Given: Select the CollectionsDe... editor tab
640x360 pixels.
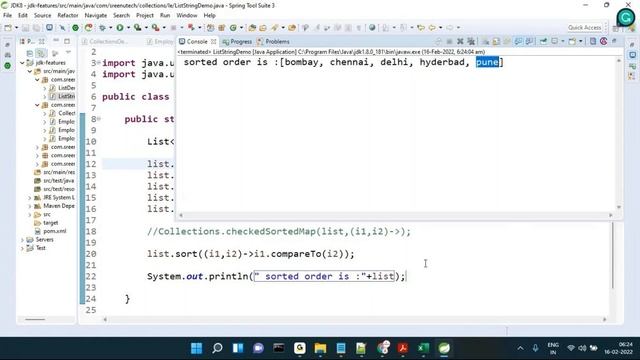Looking at the screenshot, I should pos(104,42).
